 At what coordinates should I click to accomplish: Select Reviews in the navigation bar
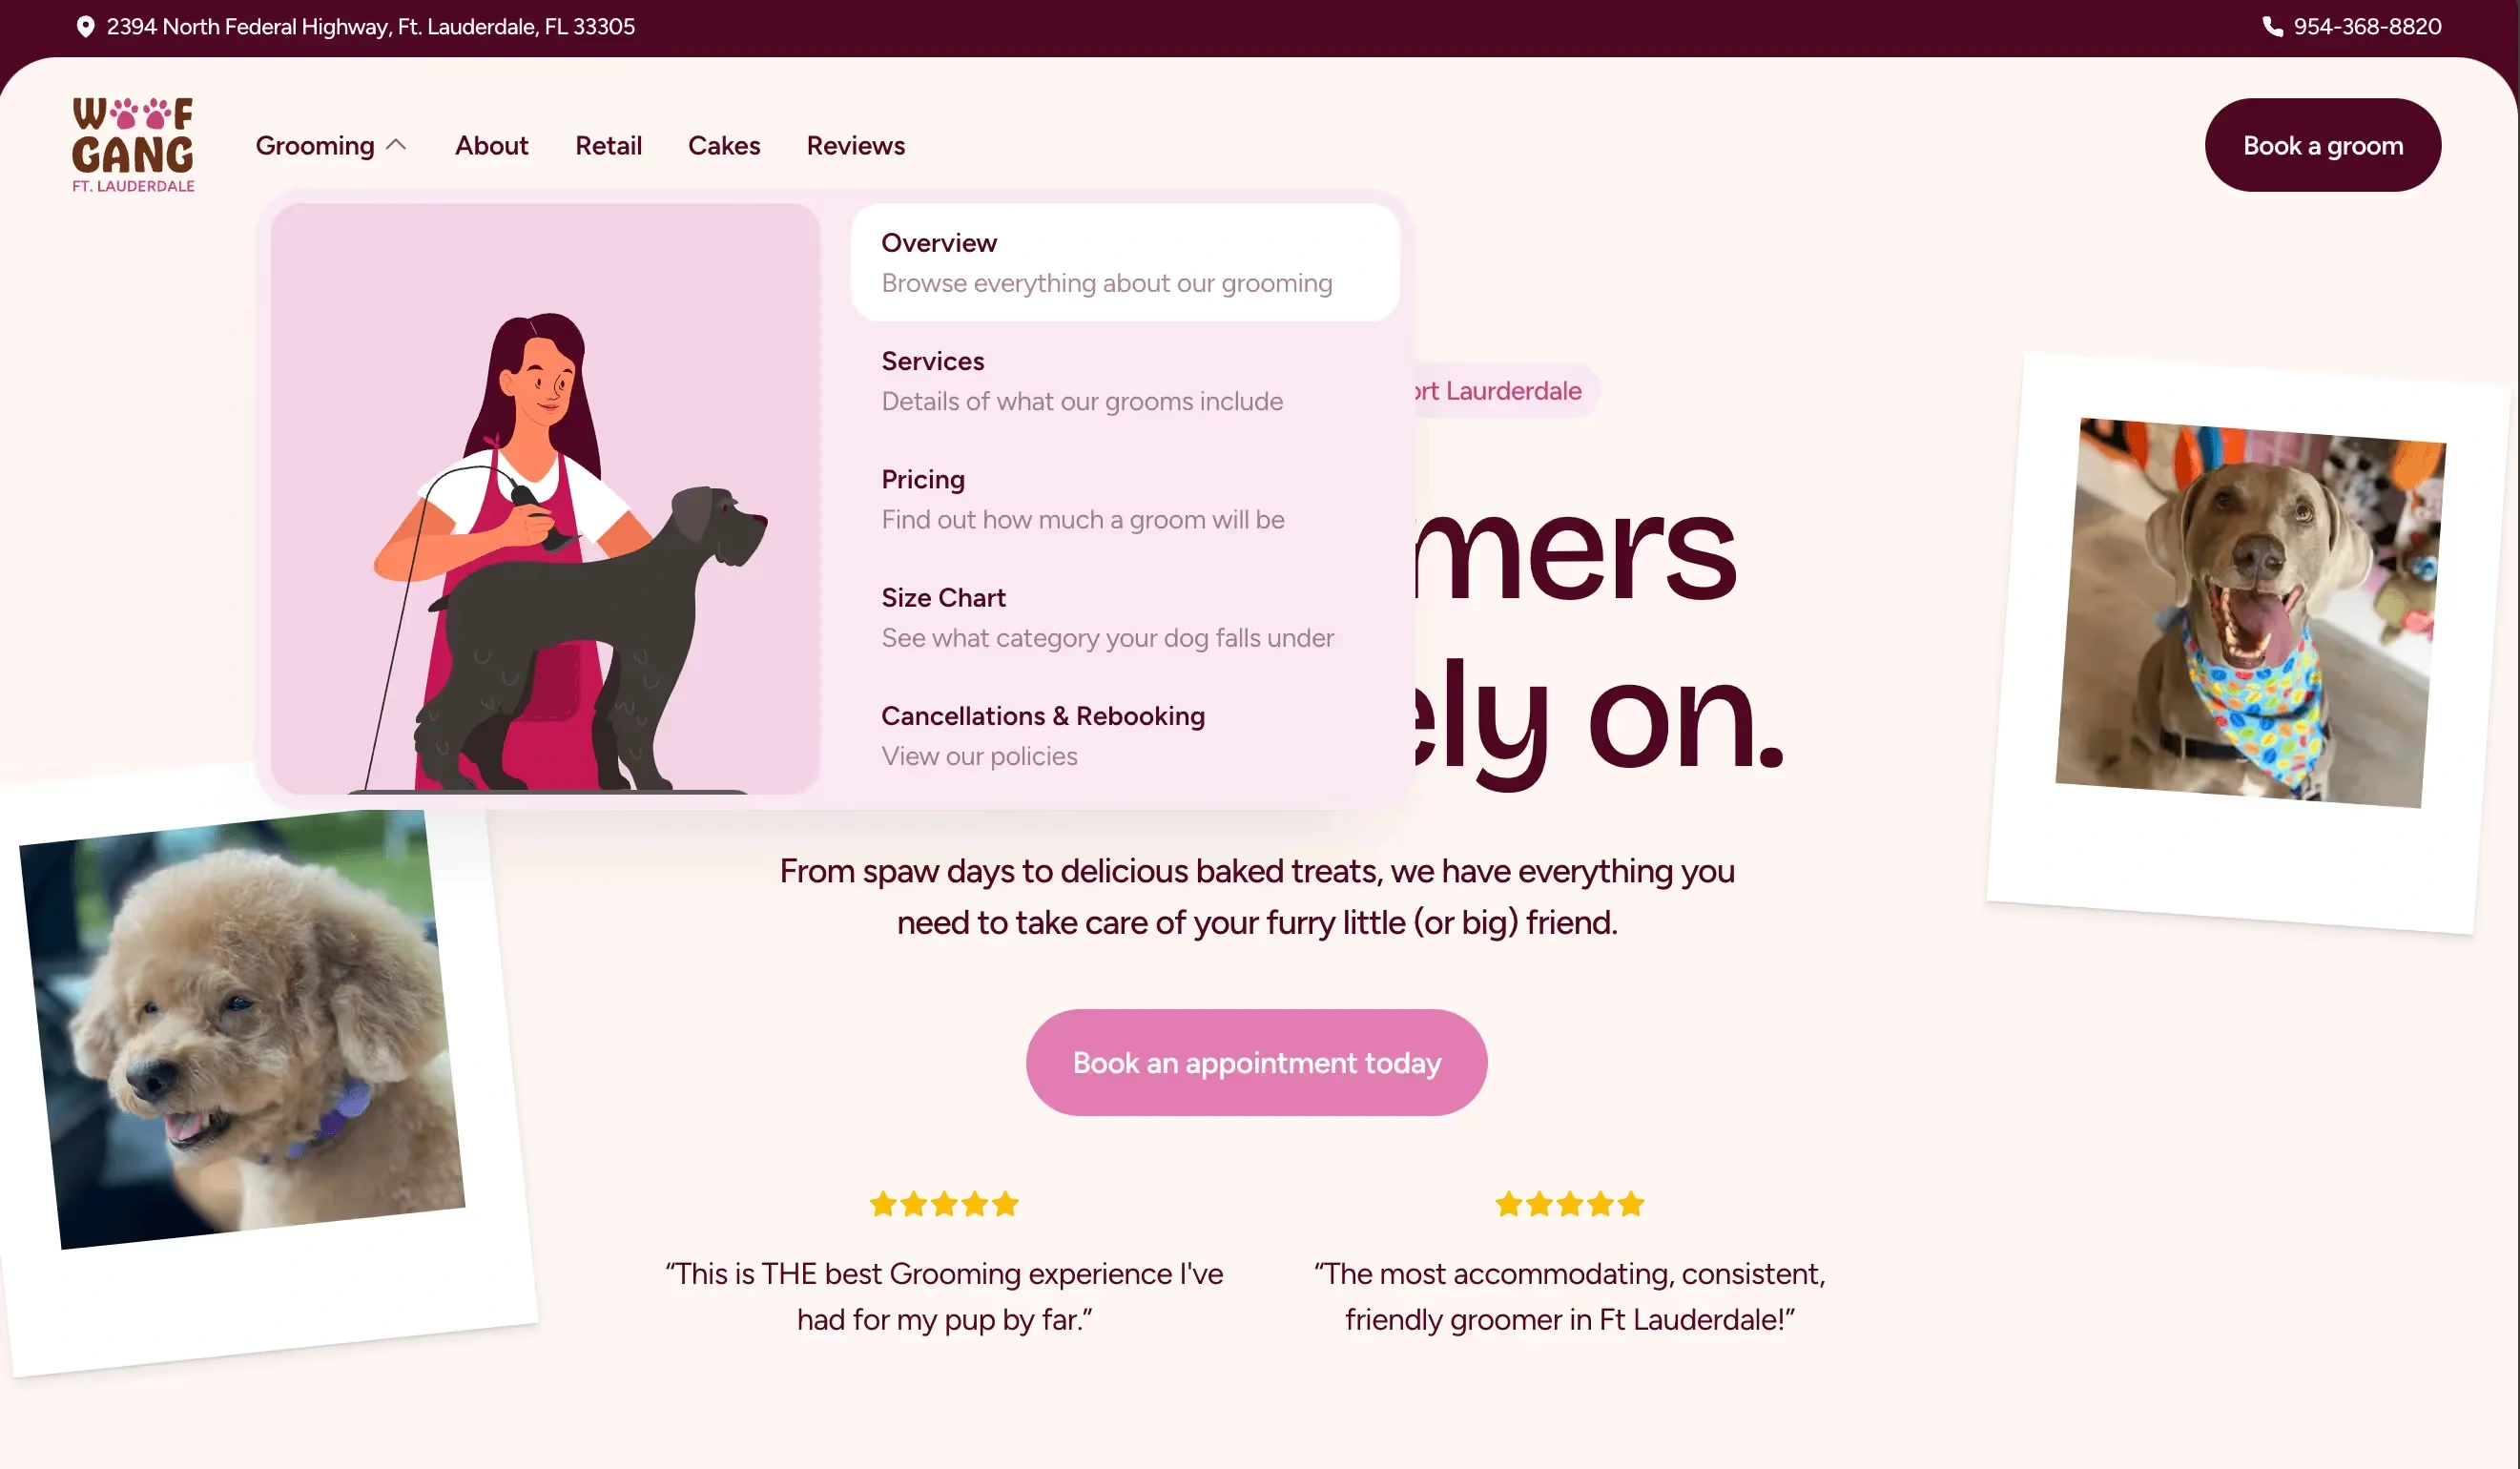point(855,146)
